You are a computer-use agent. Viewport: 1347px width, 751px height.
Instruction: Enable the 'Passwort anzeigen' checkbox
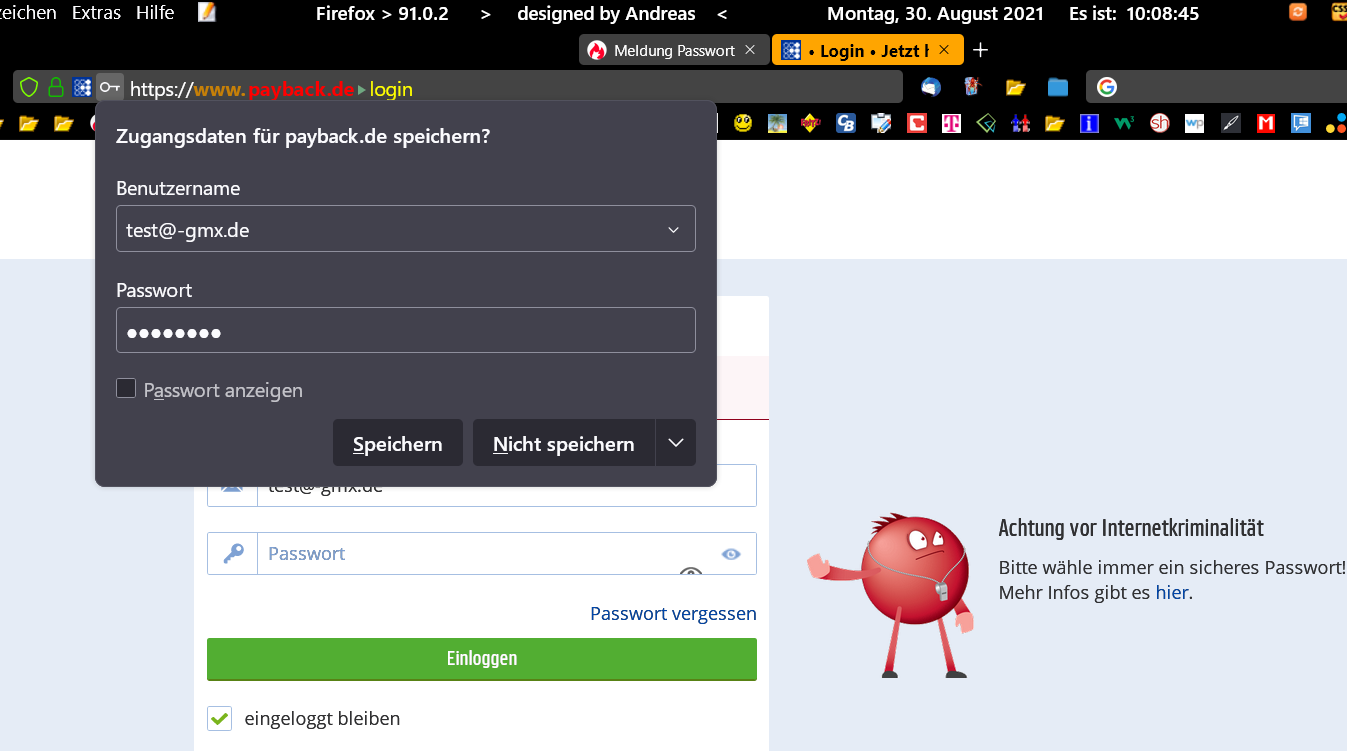(126, 388)
